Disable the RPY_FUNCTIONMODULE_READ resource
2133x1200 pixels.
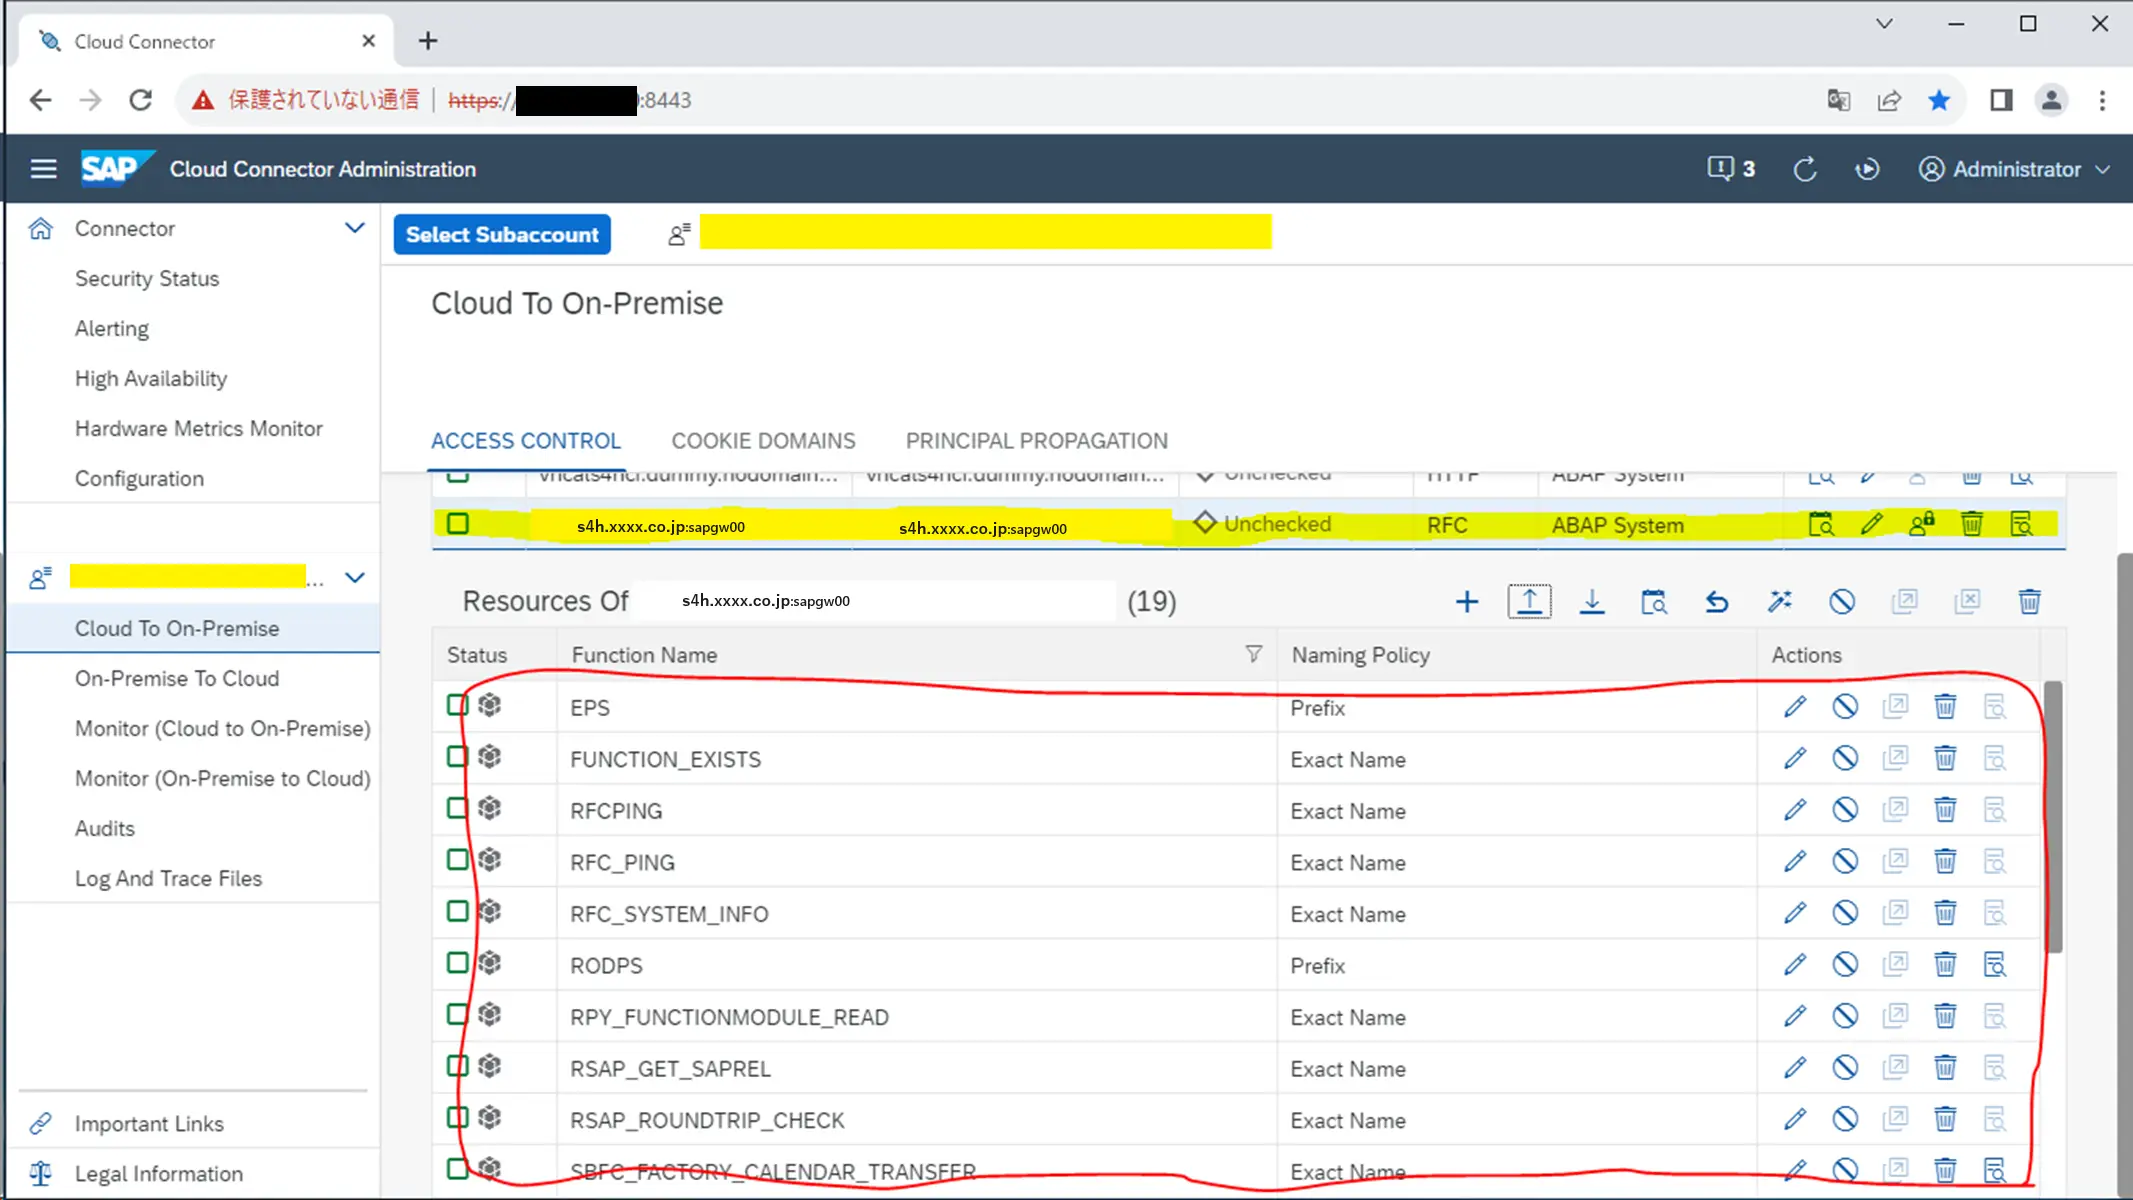click(1845, 1017)
